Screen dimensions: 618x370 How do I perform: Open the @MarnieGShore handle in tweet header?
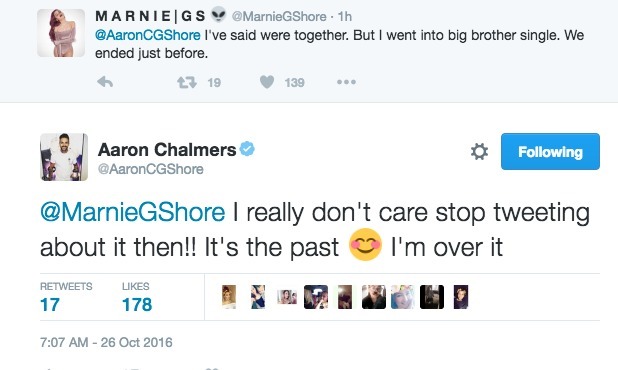279,17
